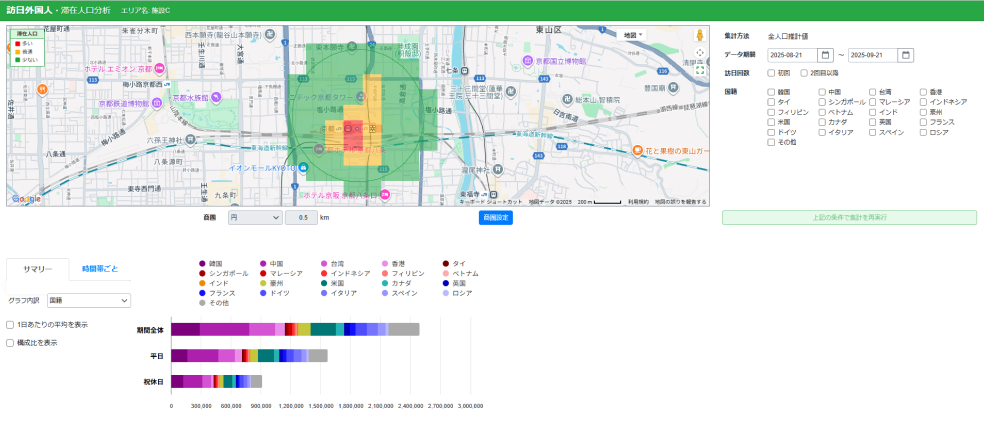This screenshot has height=440, width=984.
Task: Select the サマリー tab
Action: [x=38, y=269]
